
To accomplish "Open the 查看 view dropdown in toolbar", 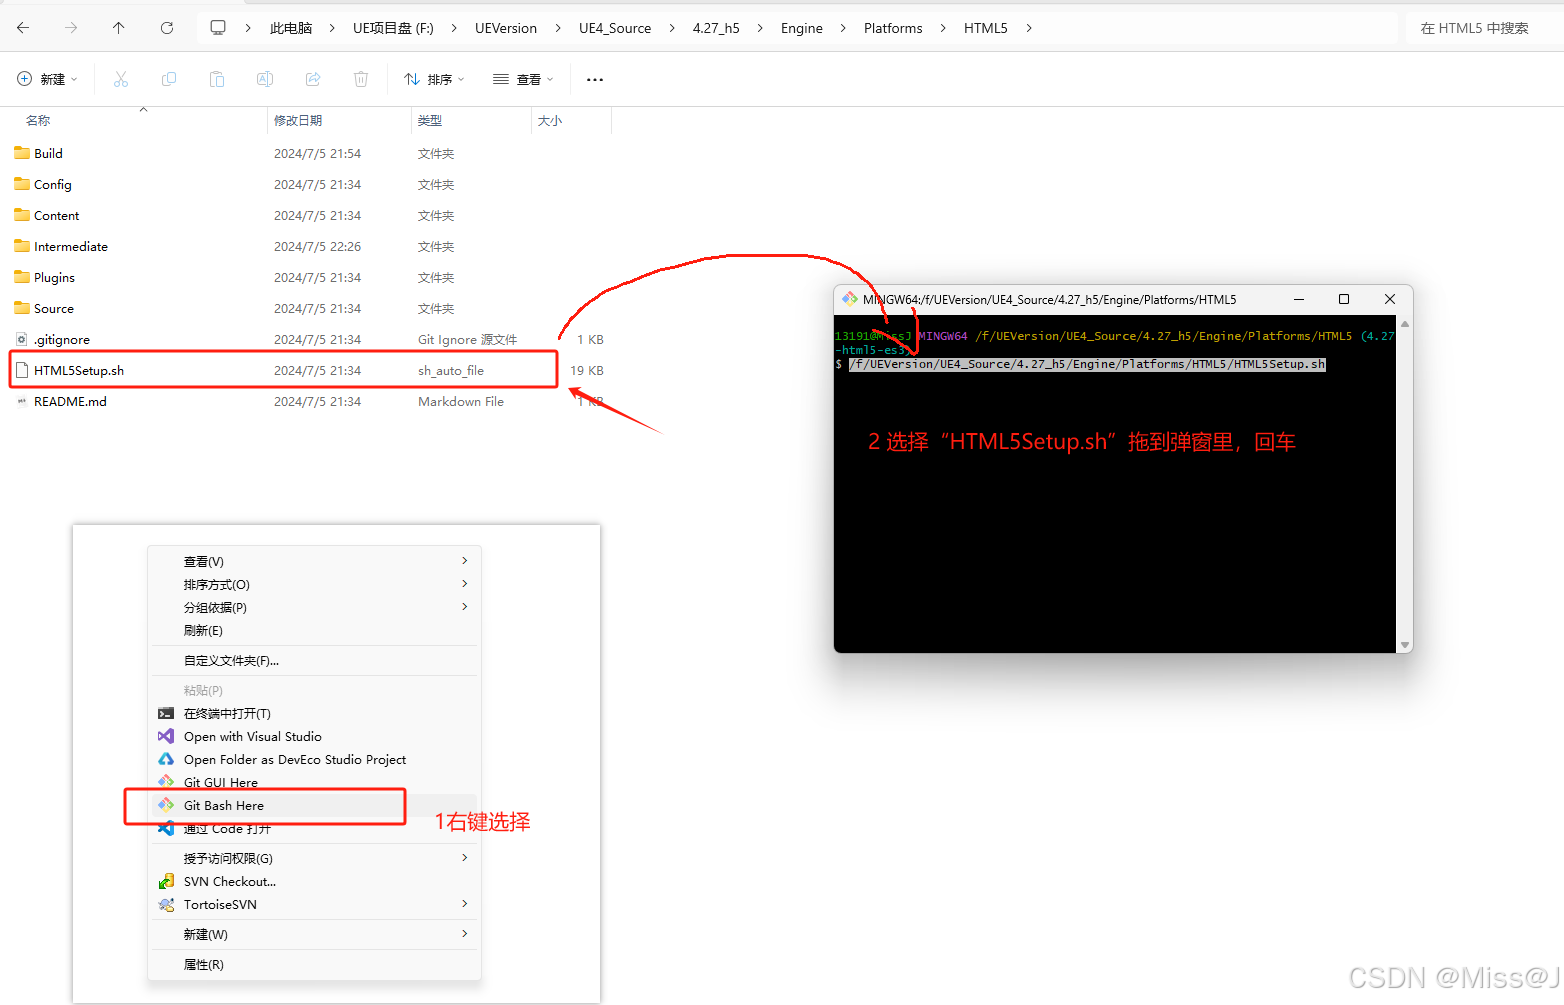I will tap(523, 79).
